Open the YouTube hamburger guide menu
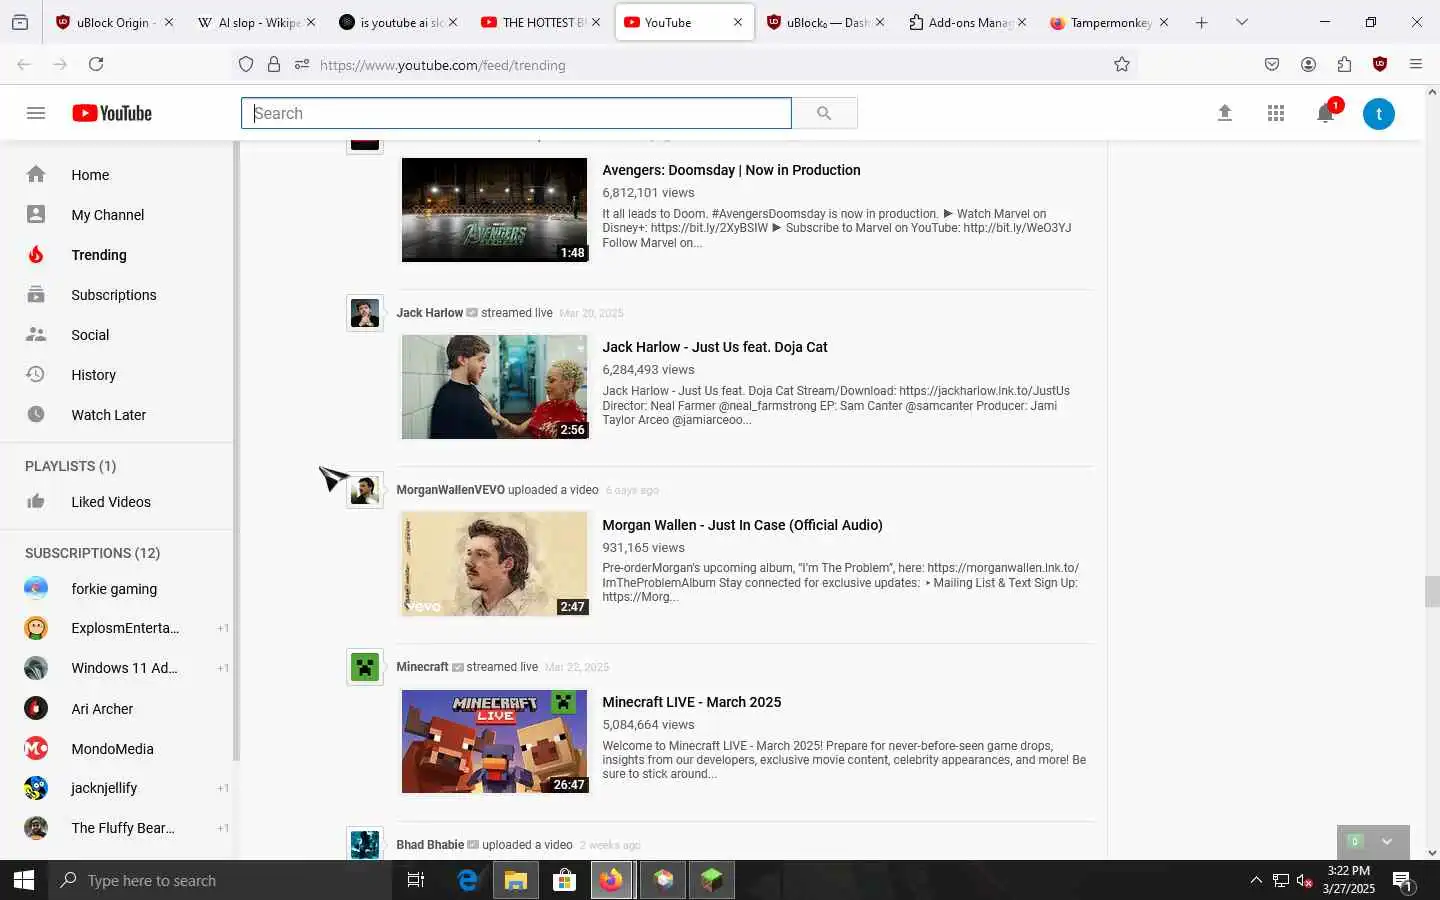The image size is (1440, 900). pyautogui.click(x=36, y=113)
